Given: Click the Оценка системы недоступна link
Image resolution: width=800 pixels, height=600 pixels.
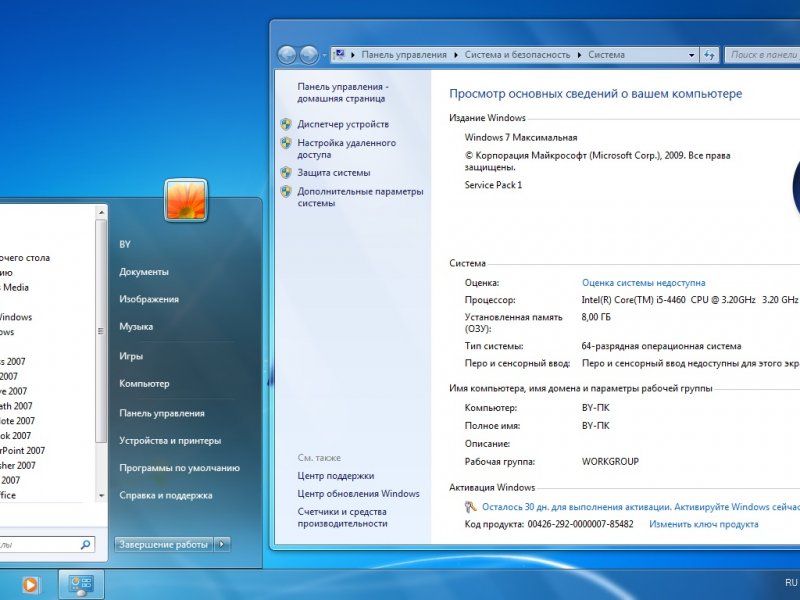Looking at the screenshot, I should [644, 283].
